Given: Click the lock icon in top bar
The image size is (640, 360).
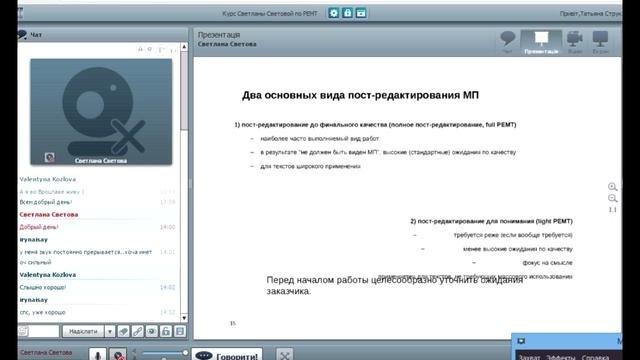Looking at the screenshot, I should [347, 13].
